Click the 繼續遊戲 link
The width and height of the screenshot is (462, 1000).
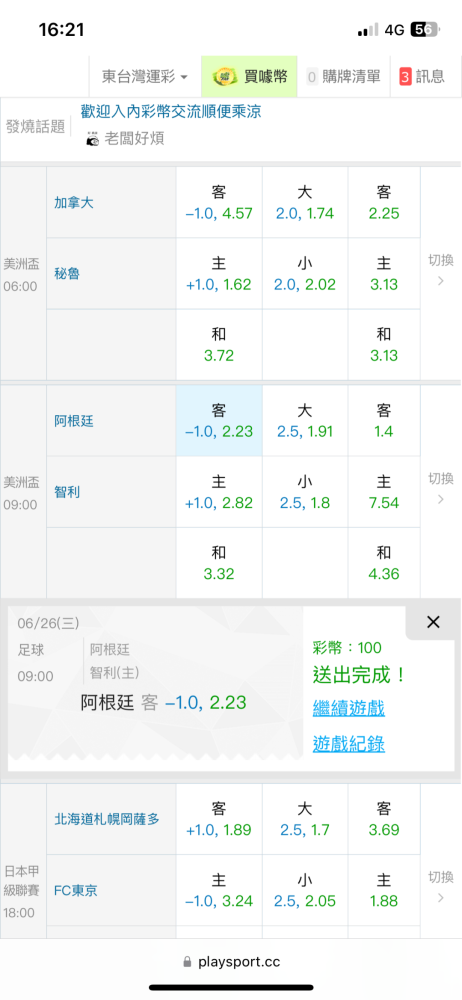point(348,708)
